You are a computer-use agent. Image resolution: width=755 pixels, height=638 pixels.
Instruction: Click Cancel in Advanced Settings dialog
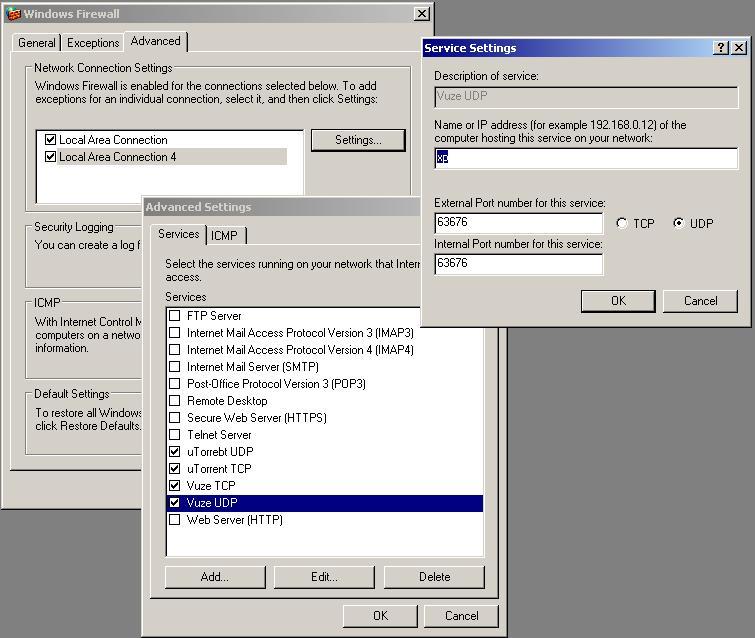coord(461,616)
